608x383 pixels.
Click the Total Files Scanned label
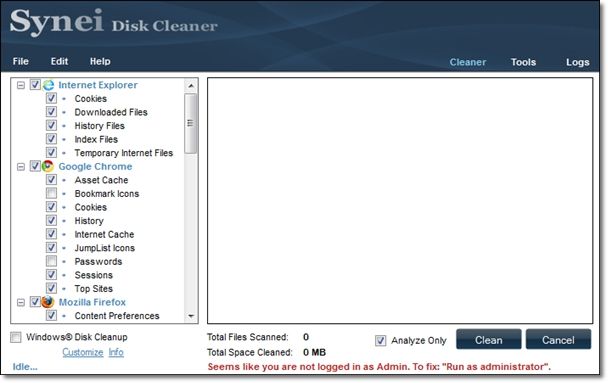[247, 337]
